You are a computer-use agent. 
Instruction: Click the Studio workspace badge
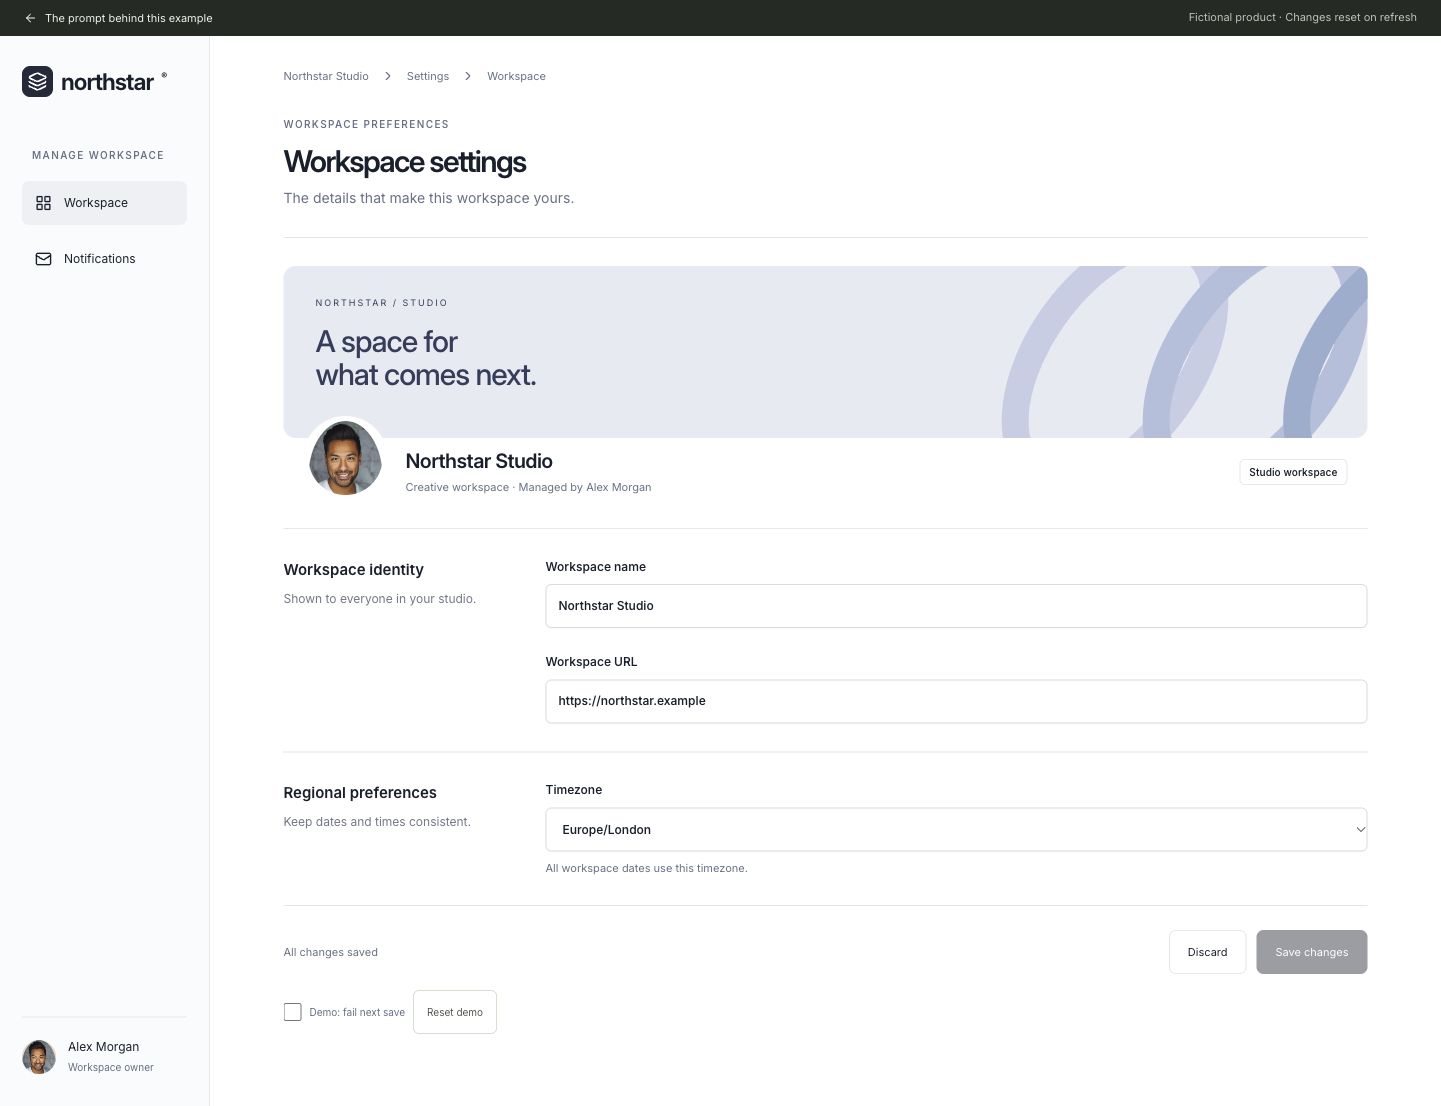[1293, 472]
